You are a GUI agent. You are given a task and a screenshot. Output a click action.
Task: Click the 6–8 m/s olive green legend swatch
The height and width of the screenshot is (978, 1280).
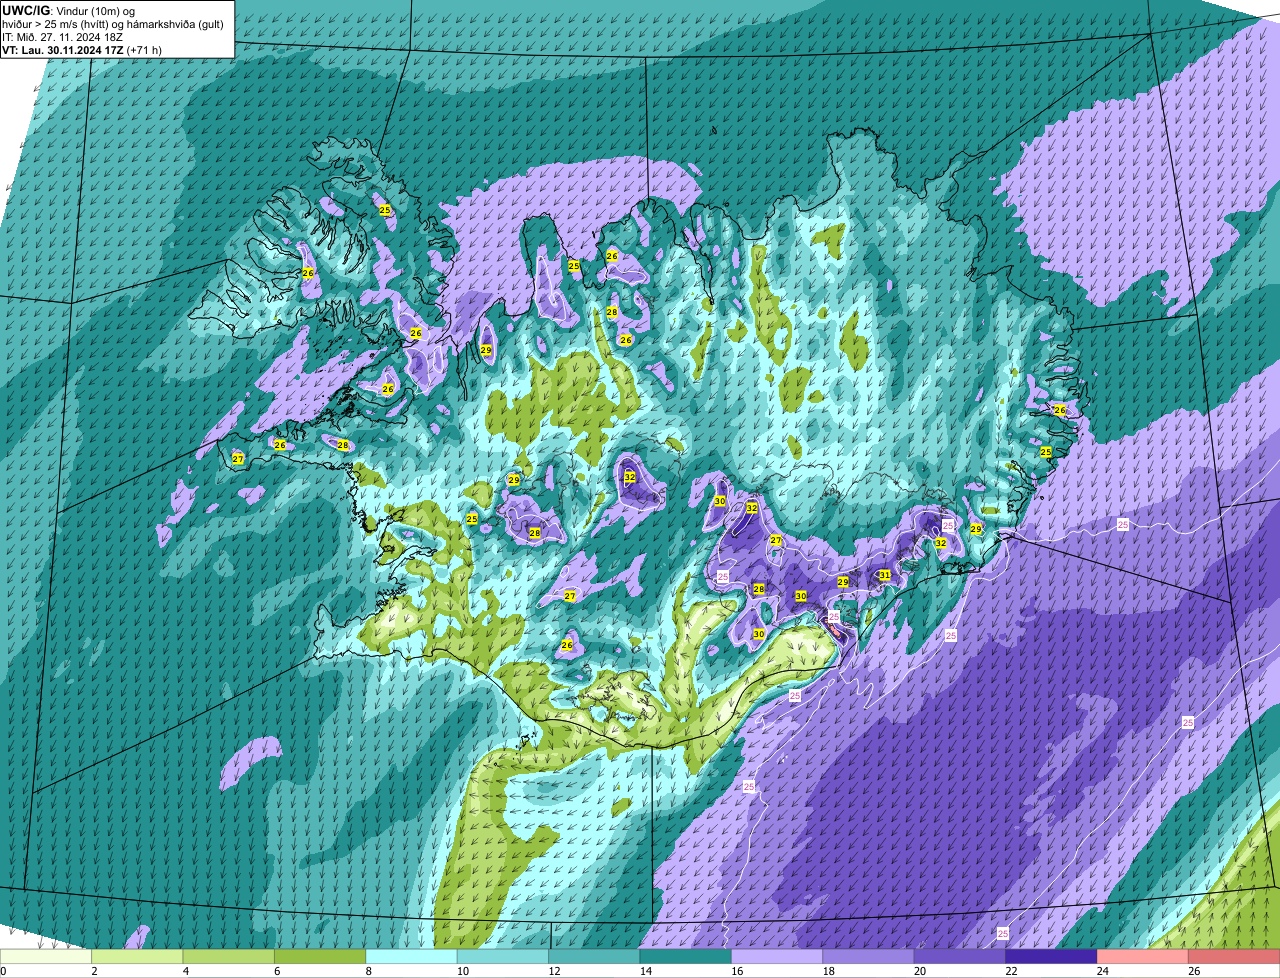(x=320, y=956)
